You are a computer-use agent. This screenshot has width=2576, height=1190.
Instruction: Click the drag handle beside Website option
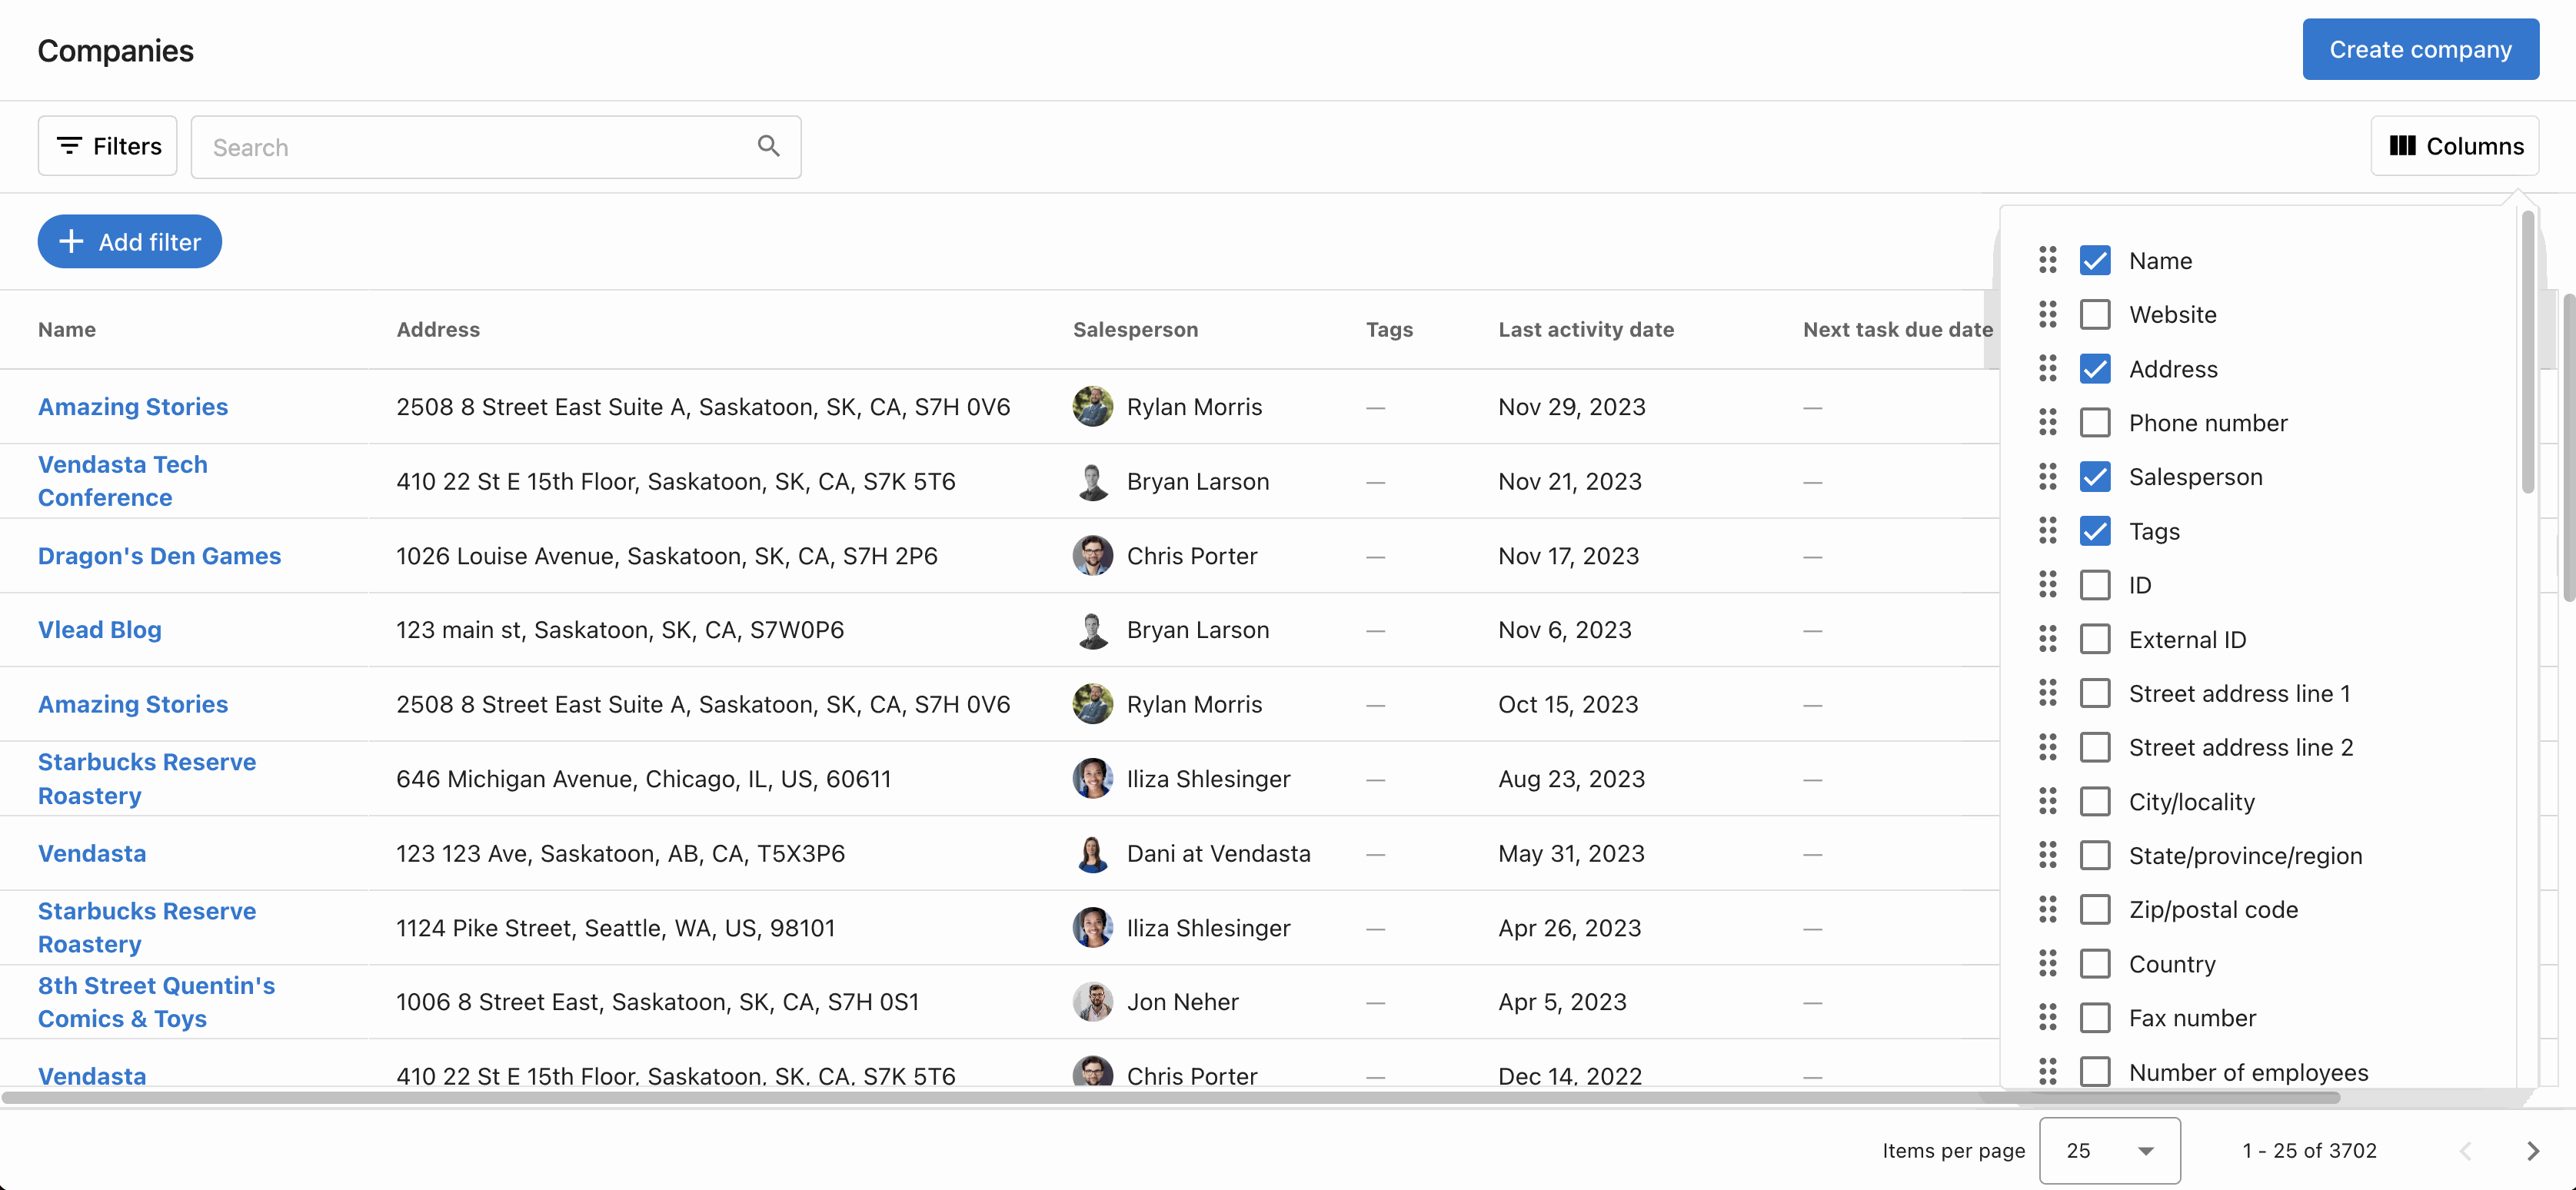tap(2047, 314)
